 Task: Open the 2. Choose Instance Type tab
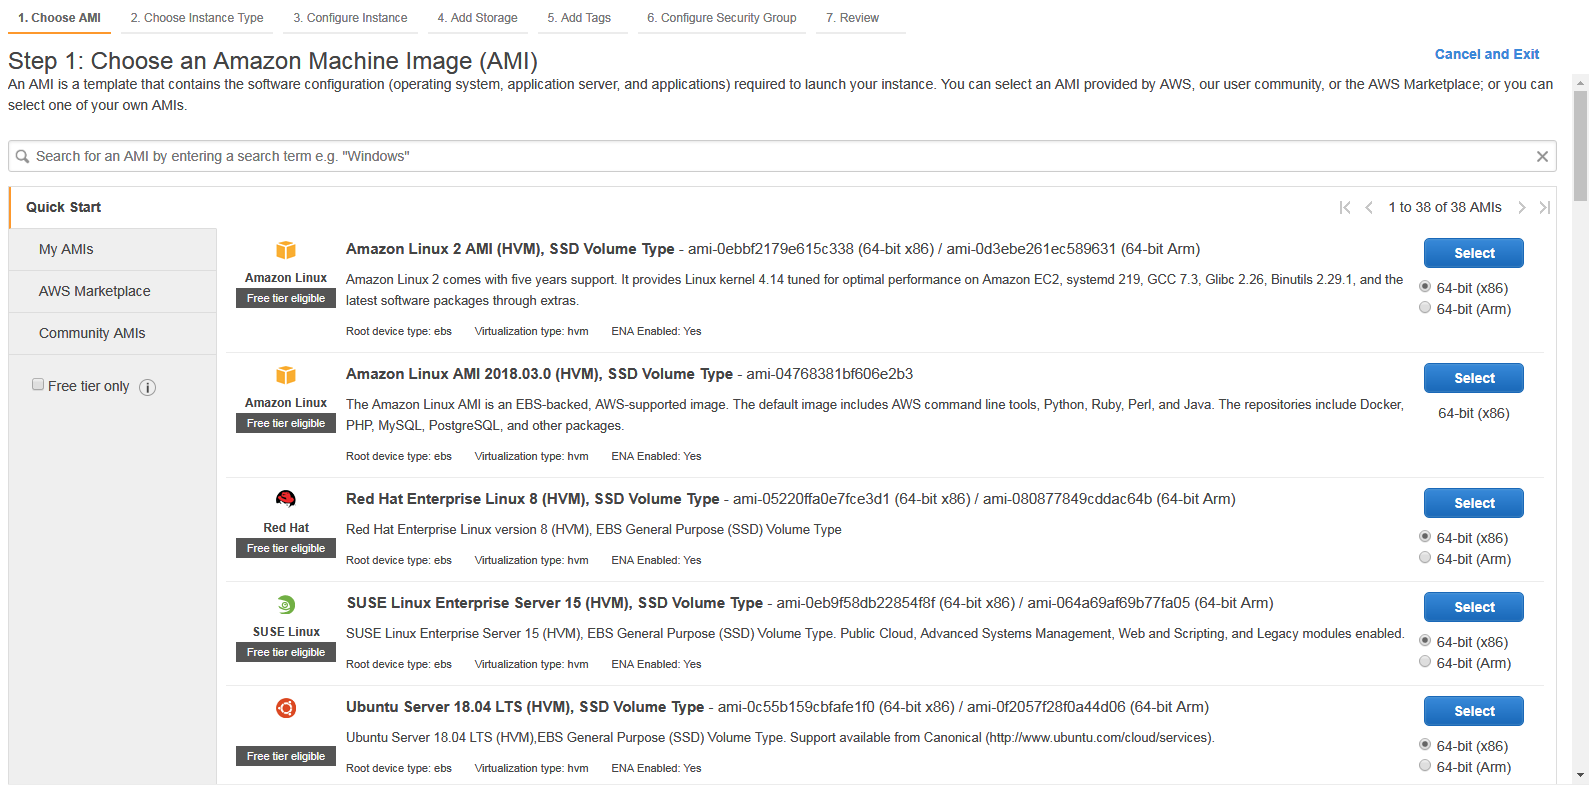click(x=197, y=18)
